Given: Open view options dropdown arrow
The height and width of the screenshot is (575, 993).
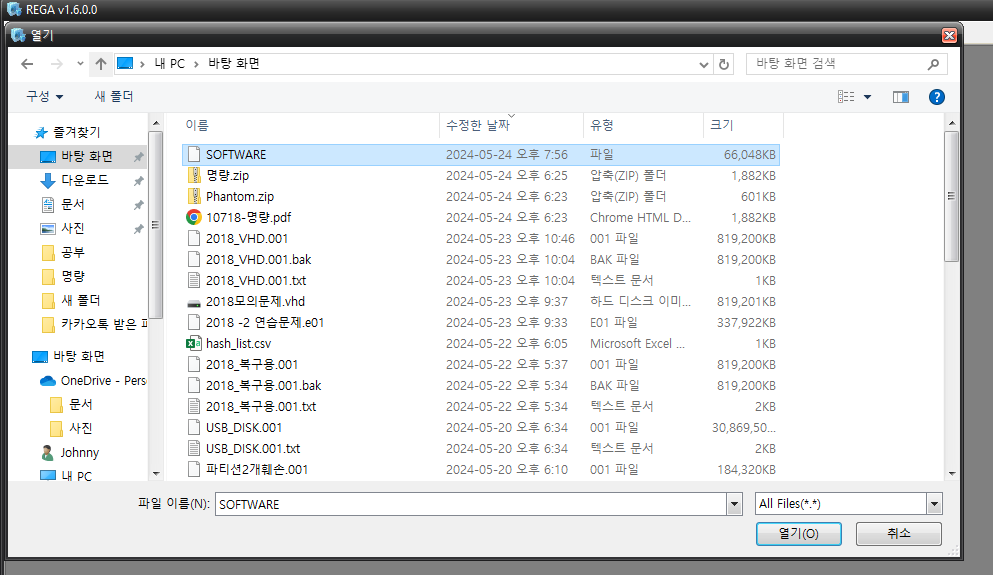Looking at the screenshot, I should [x=868, y=97].
